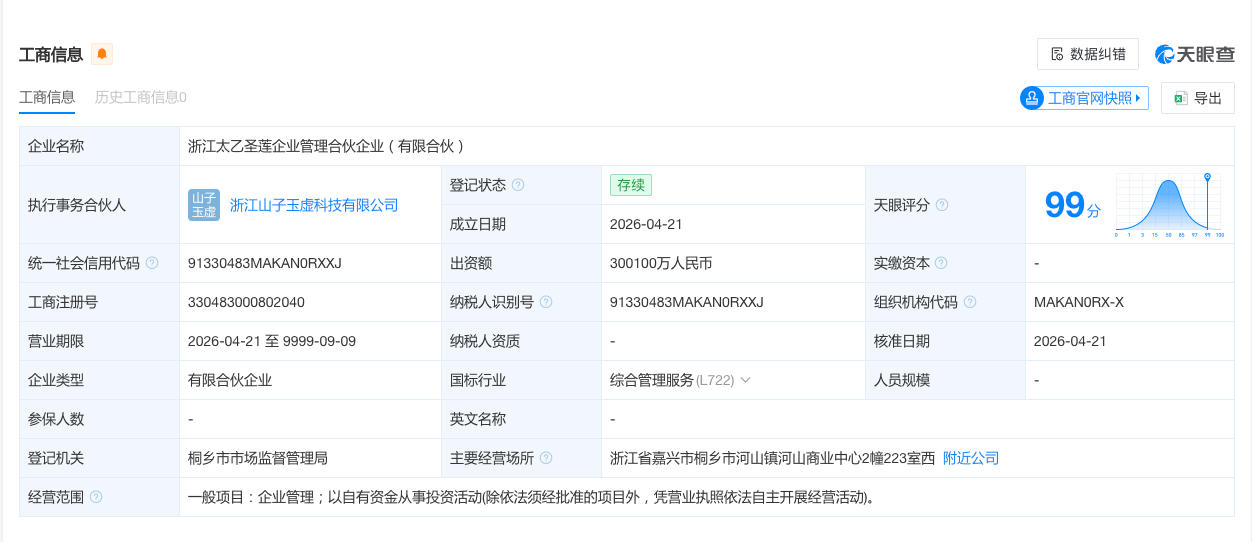Click the 天眼评分 distribution chart
Screen dimensions: 1252x542
[1169, 205]
